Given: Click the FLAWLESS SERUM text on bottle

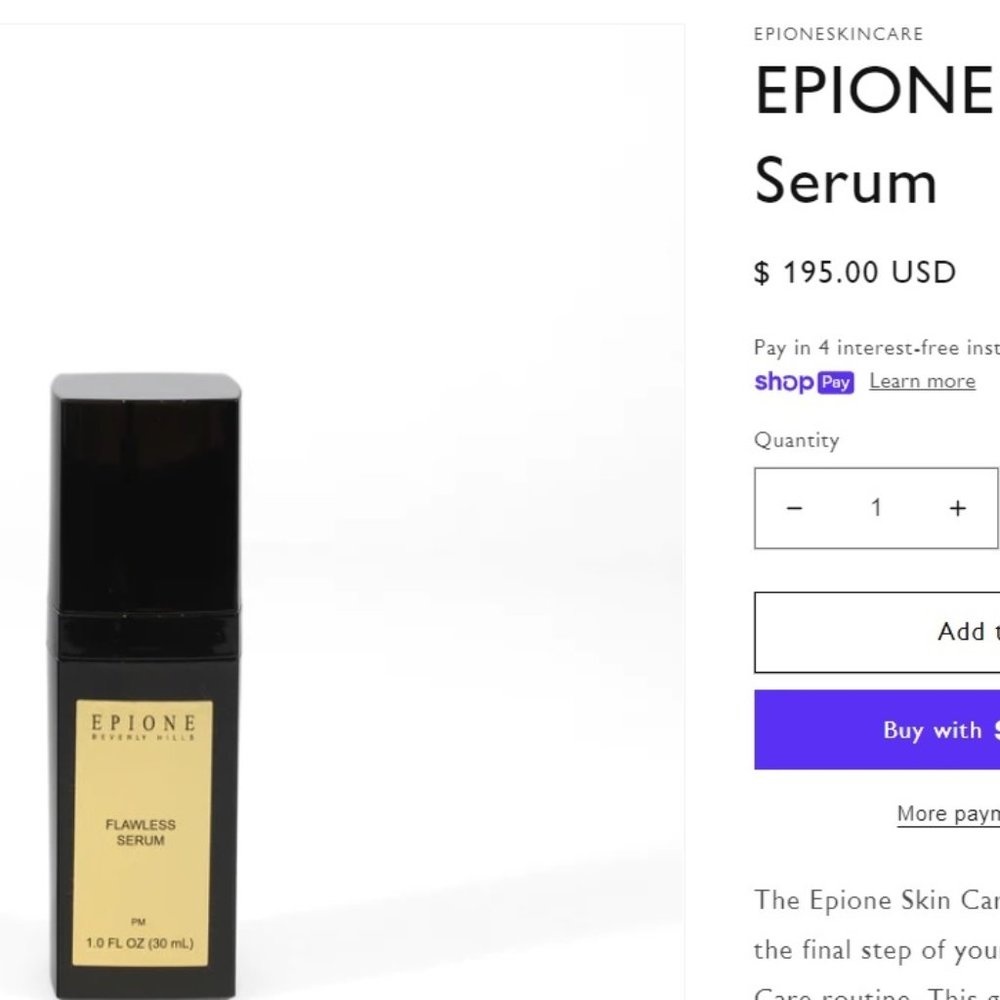Looking at the screenshot, I should pyautogui.click(x=140, y=832).
